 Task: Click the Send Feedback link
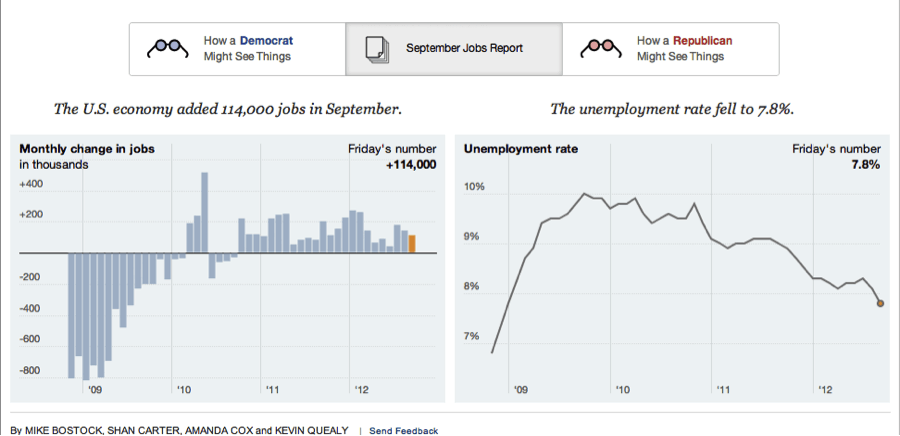[x=404, y=430]
